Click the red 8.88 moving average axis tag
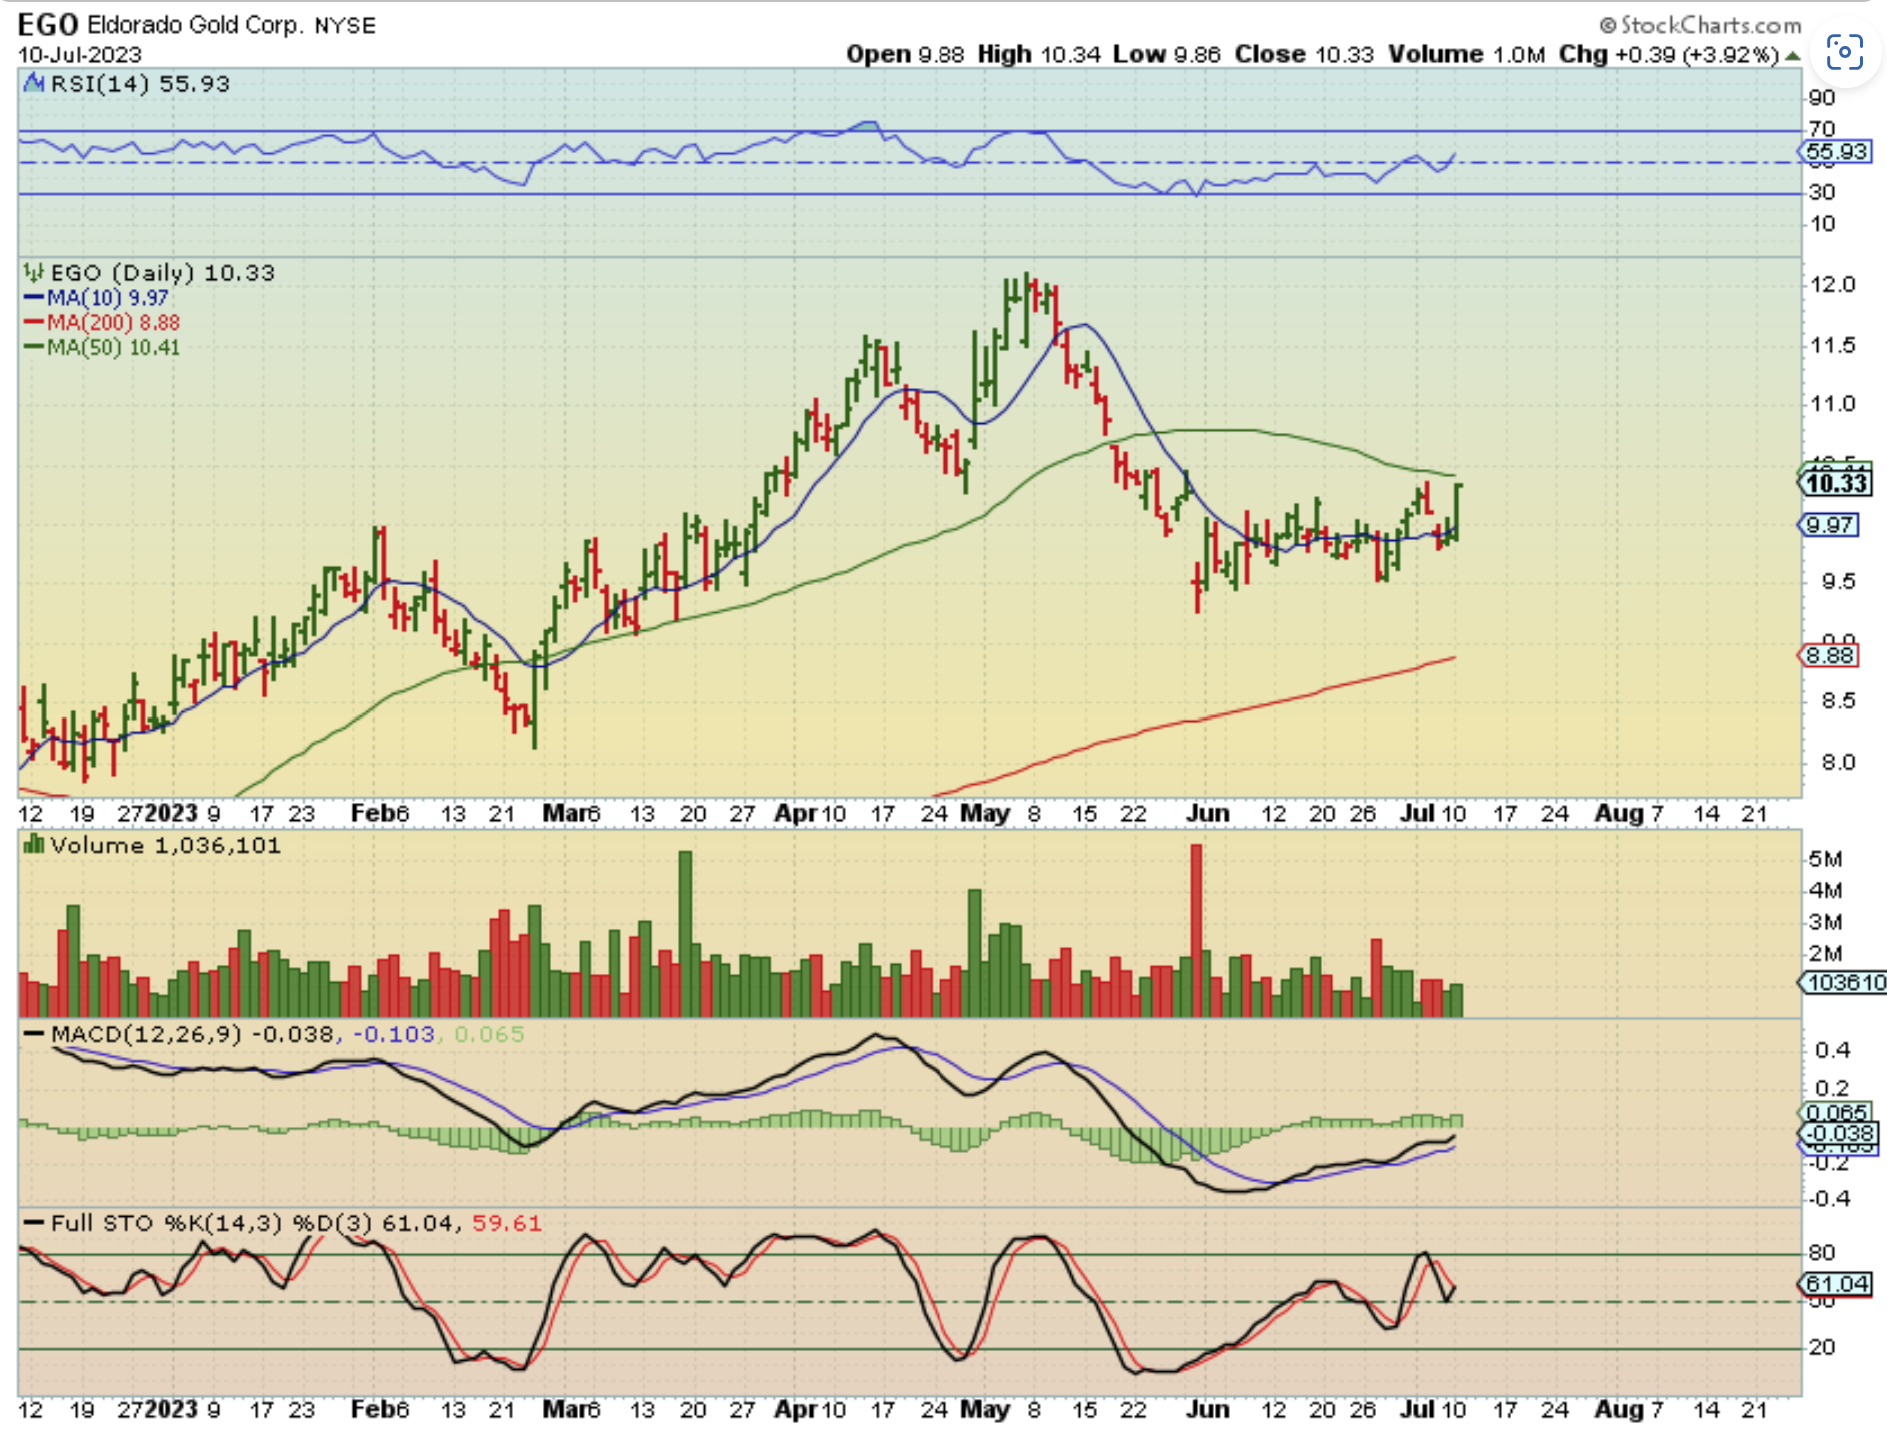Screen dimensions: 1887x1431 1830,656
